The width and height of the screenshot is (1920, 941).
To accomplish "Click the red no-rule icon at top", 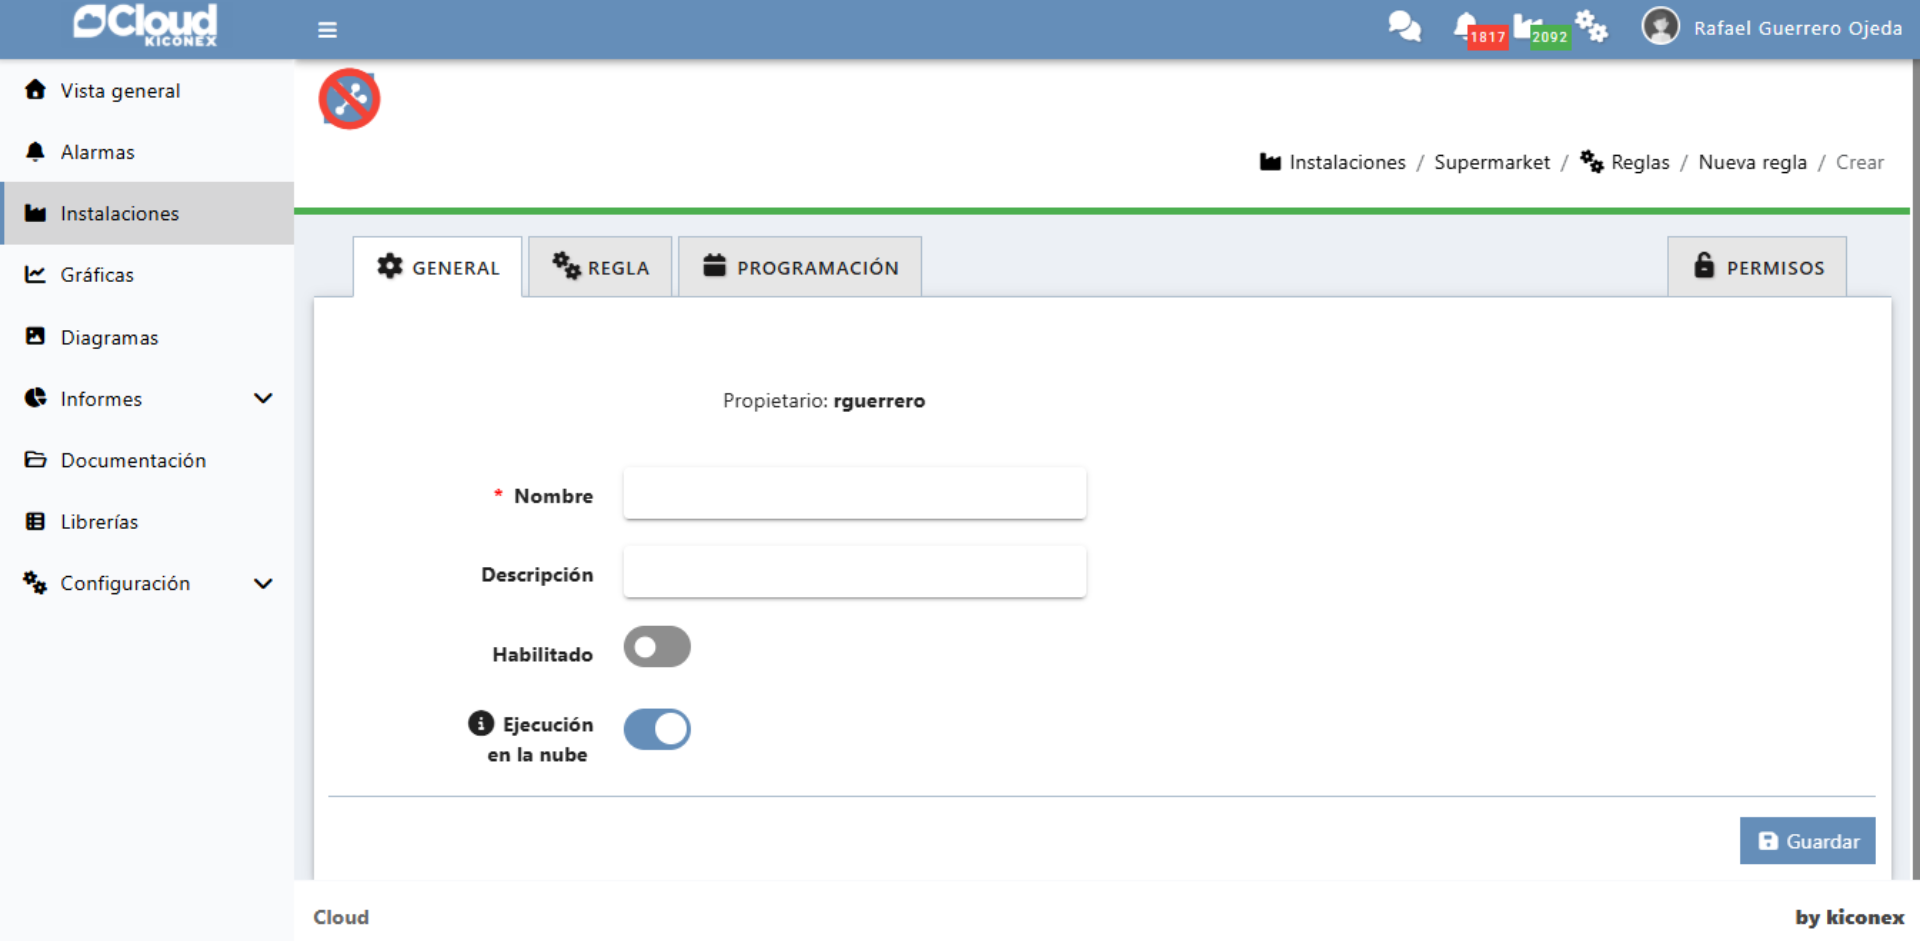I will coord(349,99).
